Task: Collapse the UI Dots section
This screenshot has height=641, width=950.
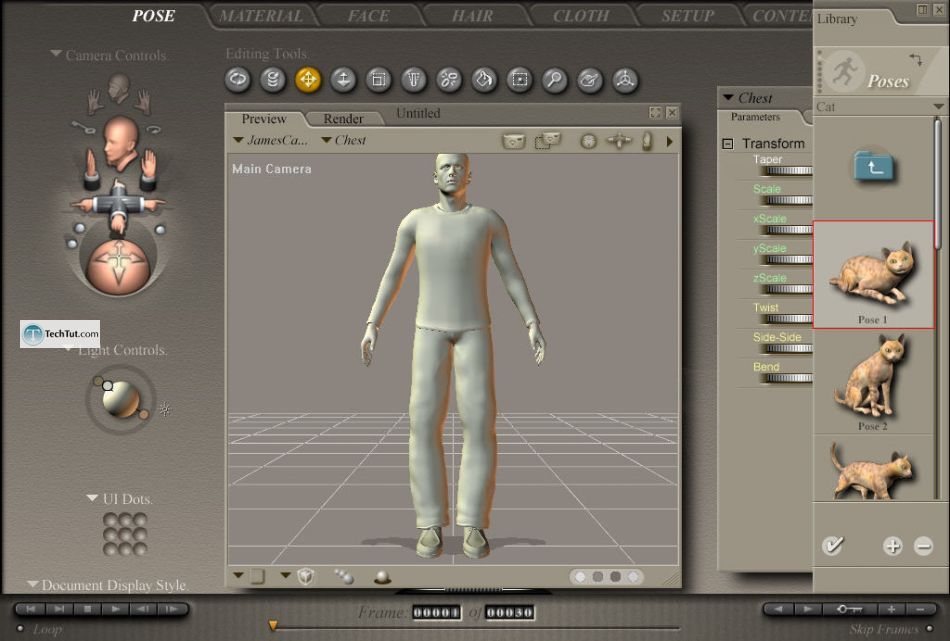Action: click(x=92, y=498)
